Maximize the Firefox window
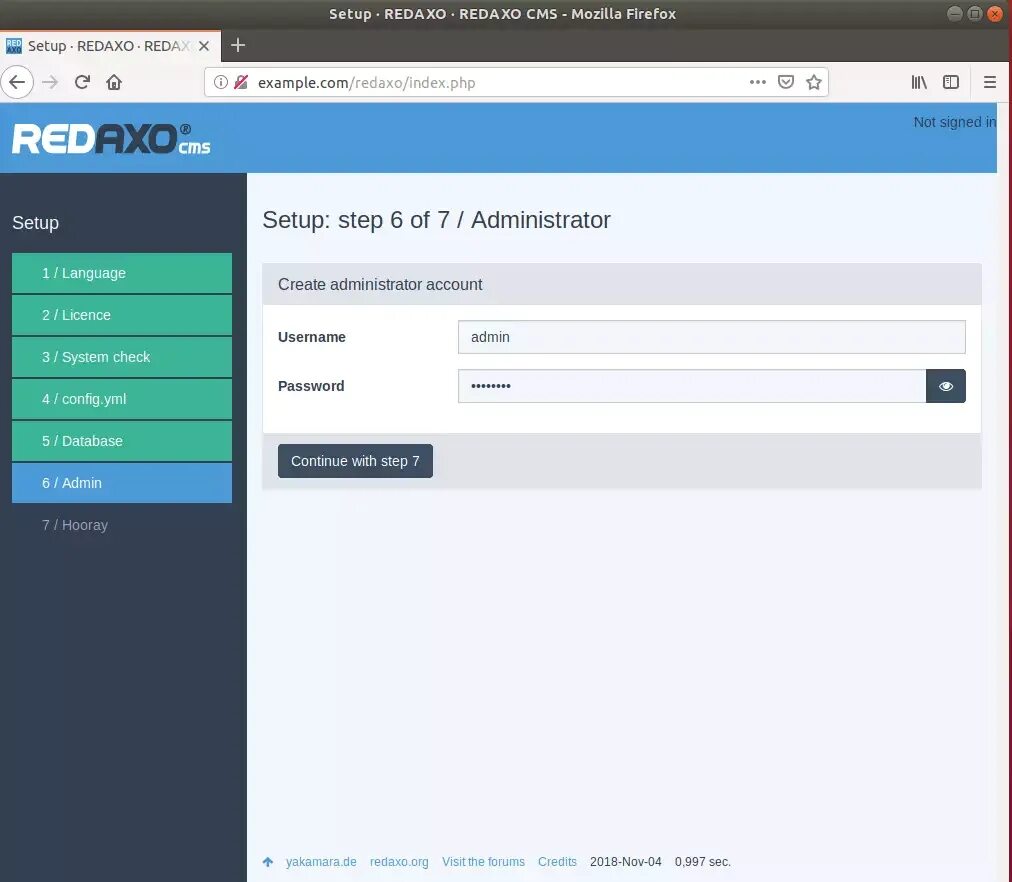This screenshot has height=882, width=1012. coord(975,14)
